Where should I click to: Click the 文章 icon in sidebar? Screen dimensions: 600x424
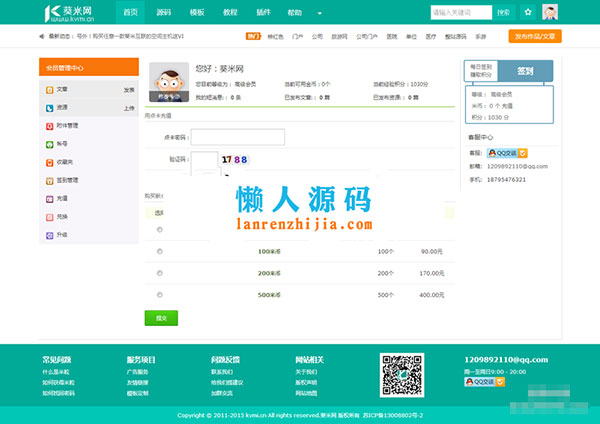pyautogui.click(x=48, y=90)
